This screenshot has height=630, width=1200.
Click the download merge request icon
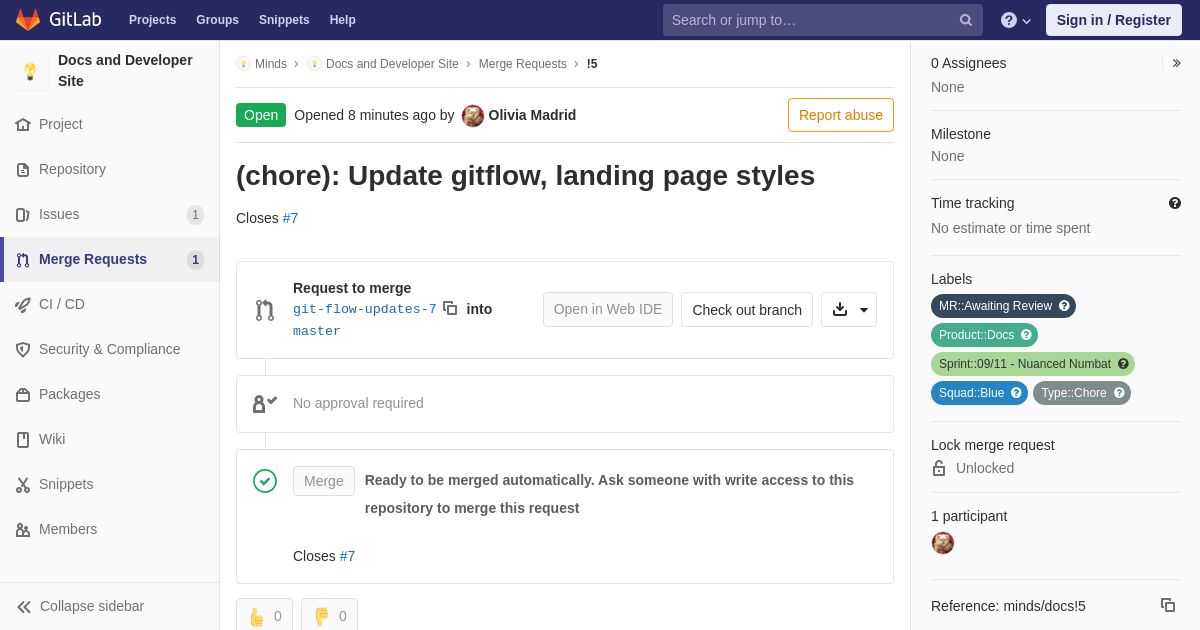pyautogui.click(x=840, y=309)
